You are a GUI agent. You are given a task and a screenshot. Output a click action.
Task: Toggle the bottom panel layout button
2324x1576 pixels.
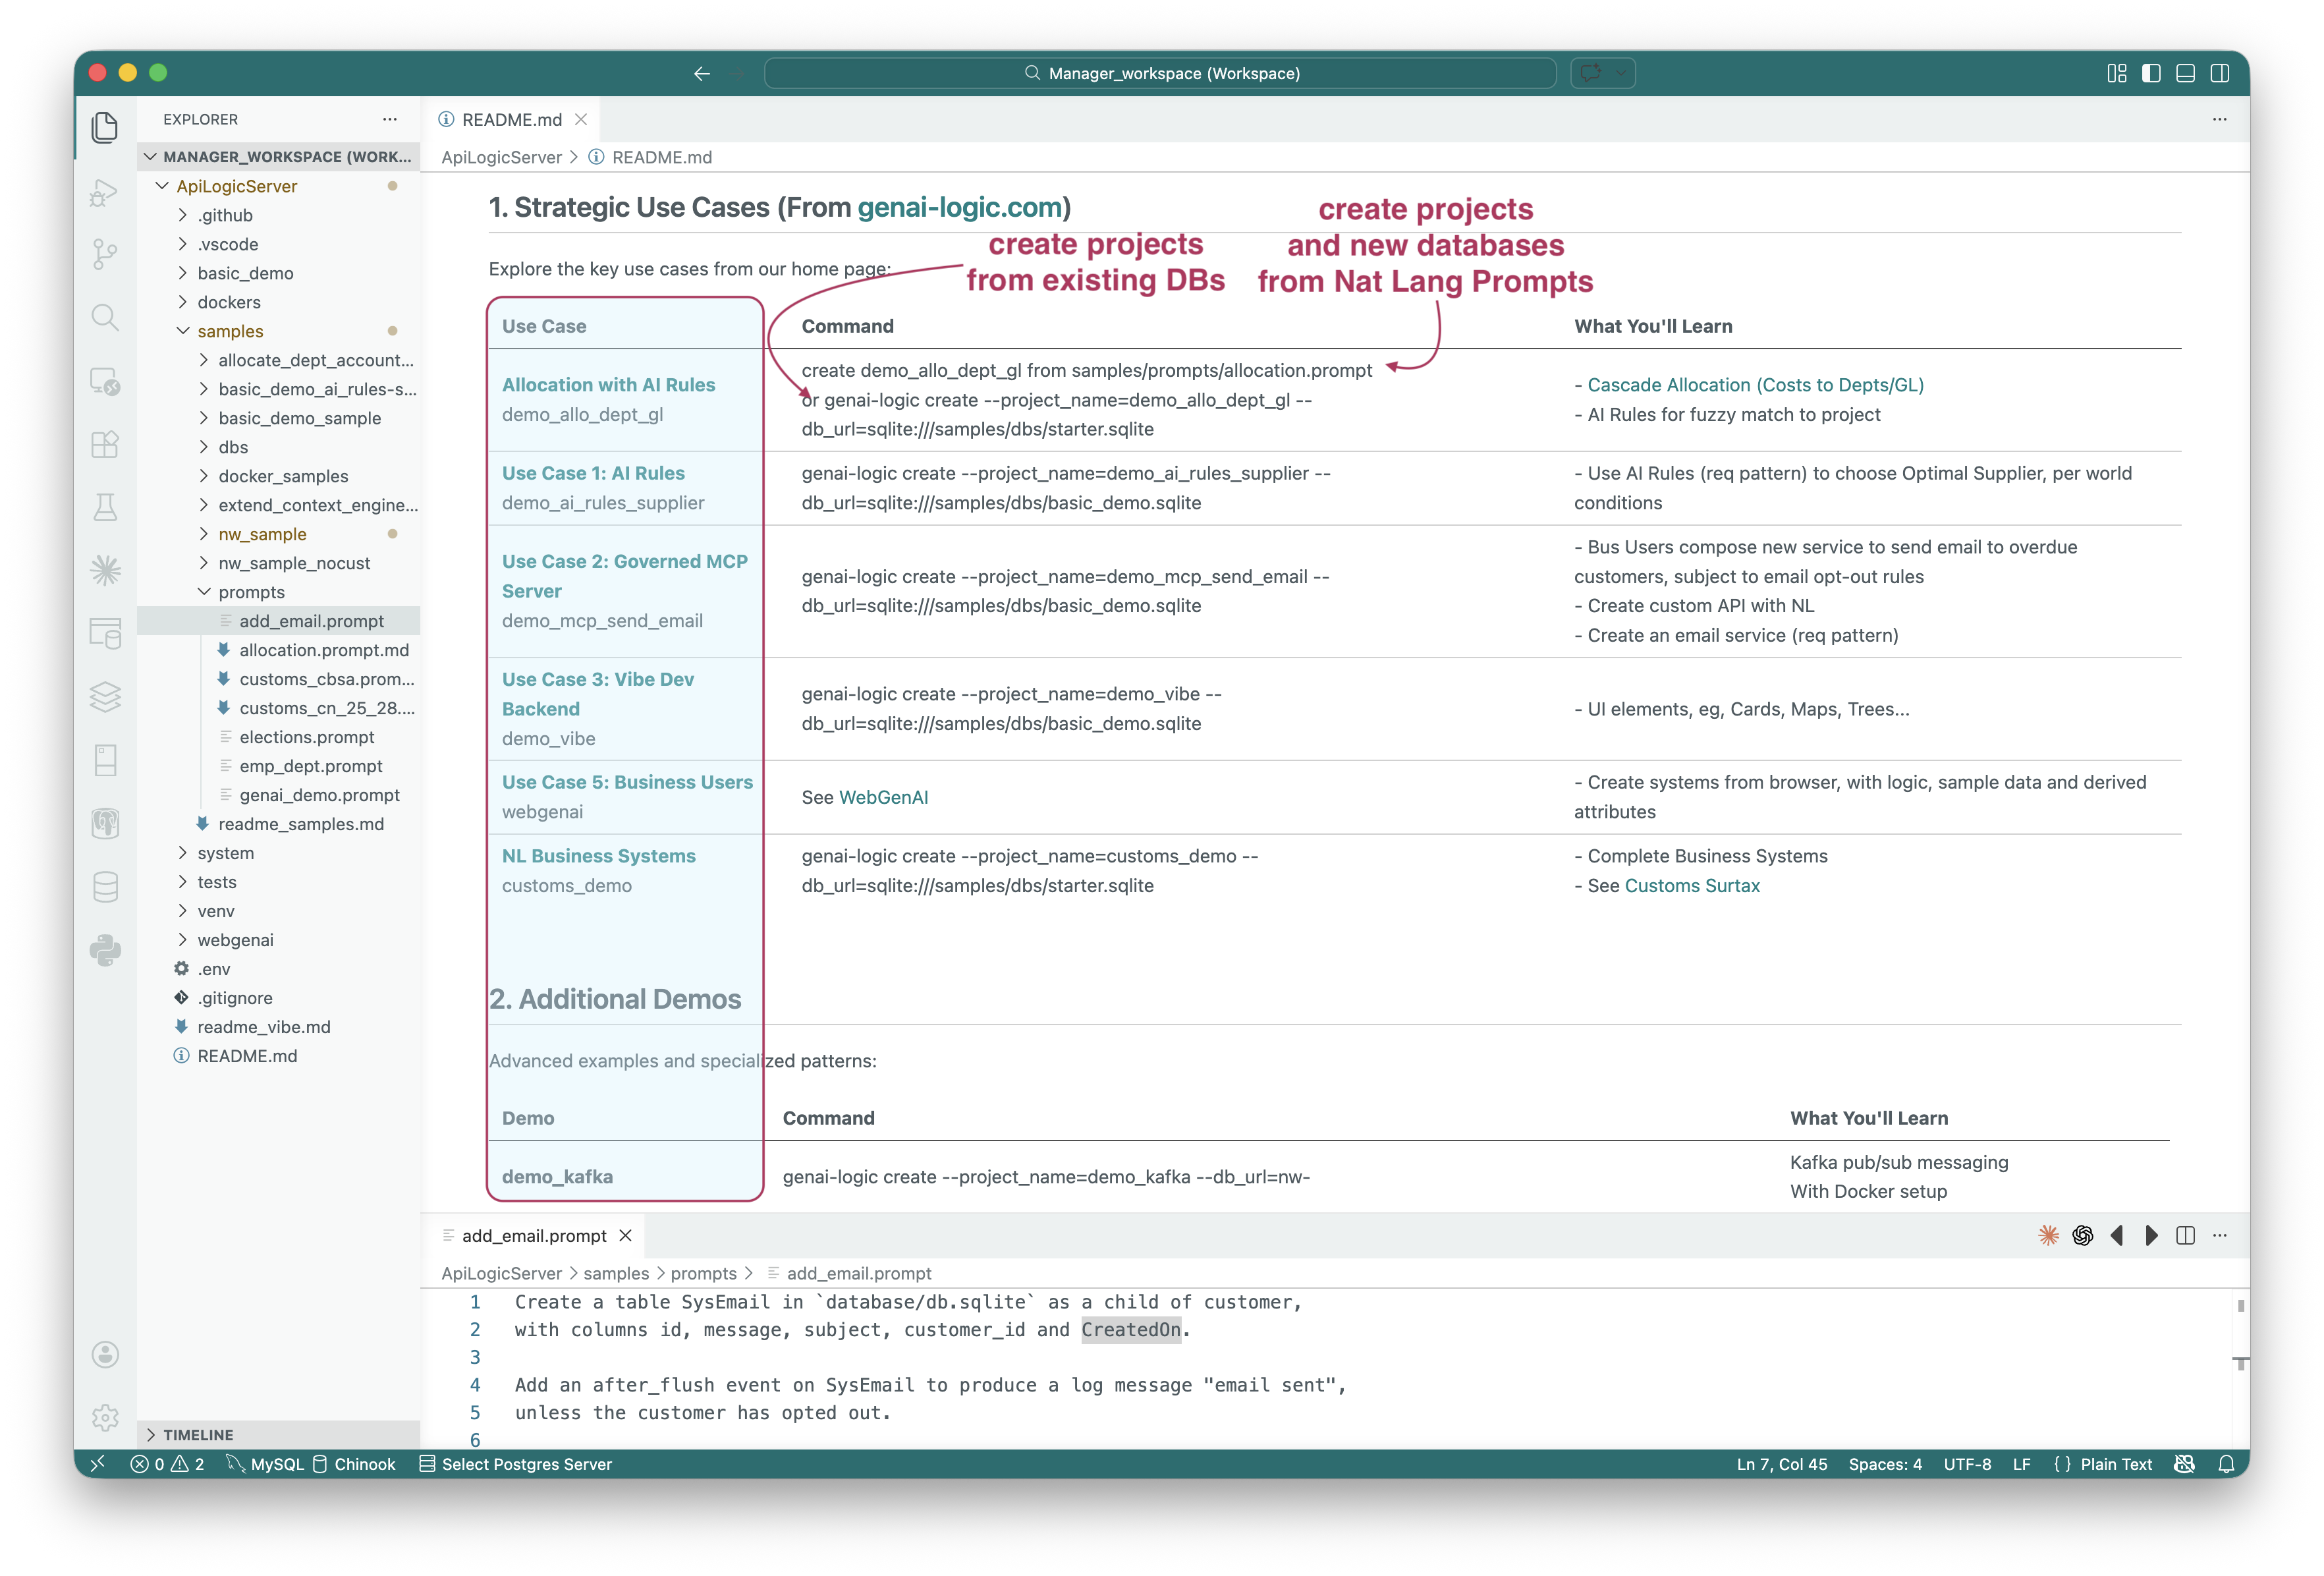click(x=2185, y=73)
